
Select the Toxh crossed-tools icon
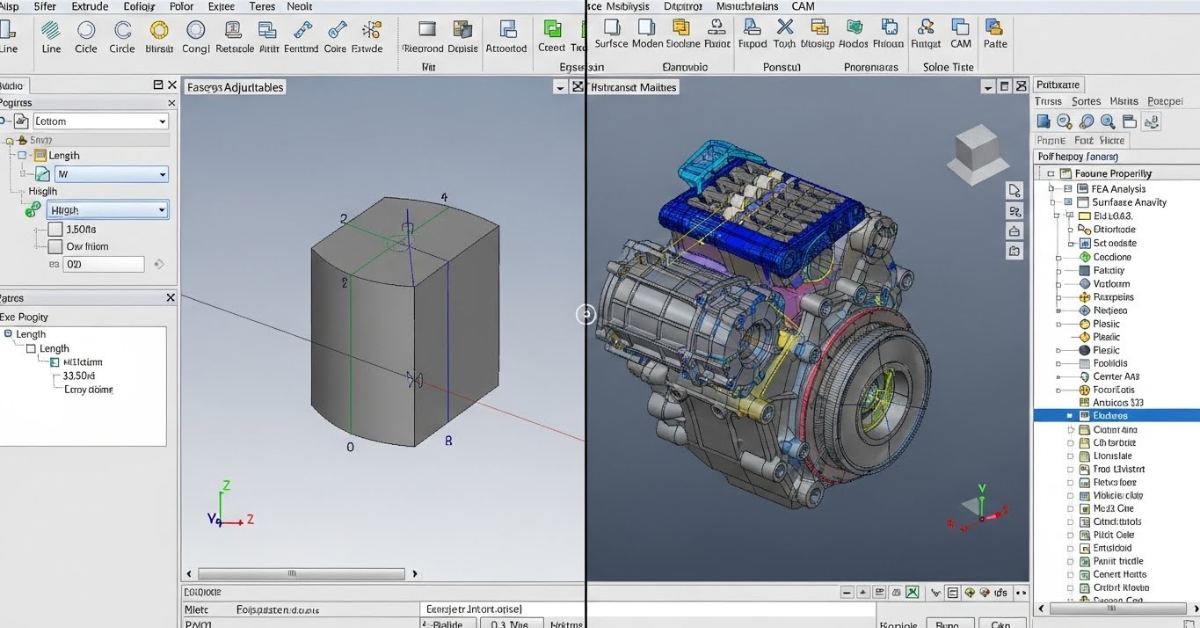785,28
